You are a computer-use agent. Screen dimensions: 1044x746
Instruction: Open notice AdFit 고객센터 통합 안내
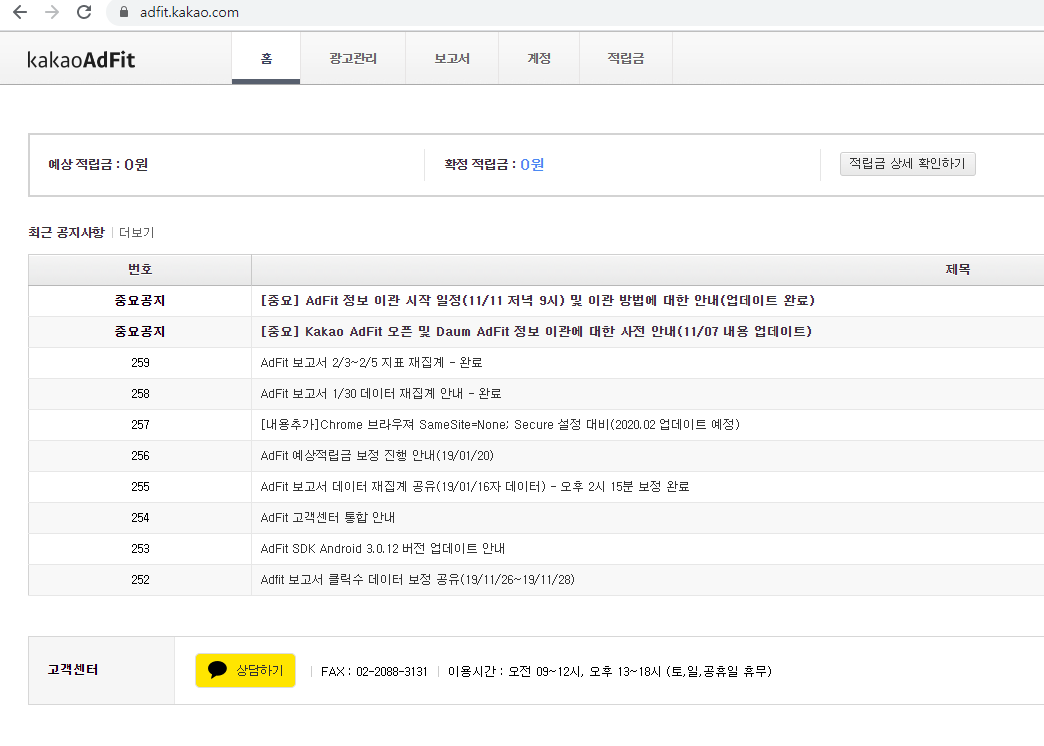[x=328, y=518]
